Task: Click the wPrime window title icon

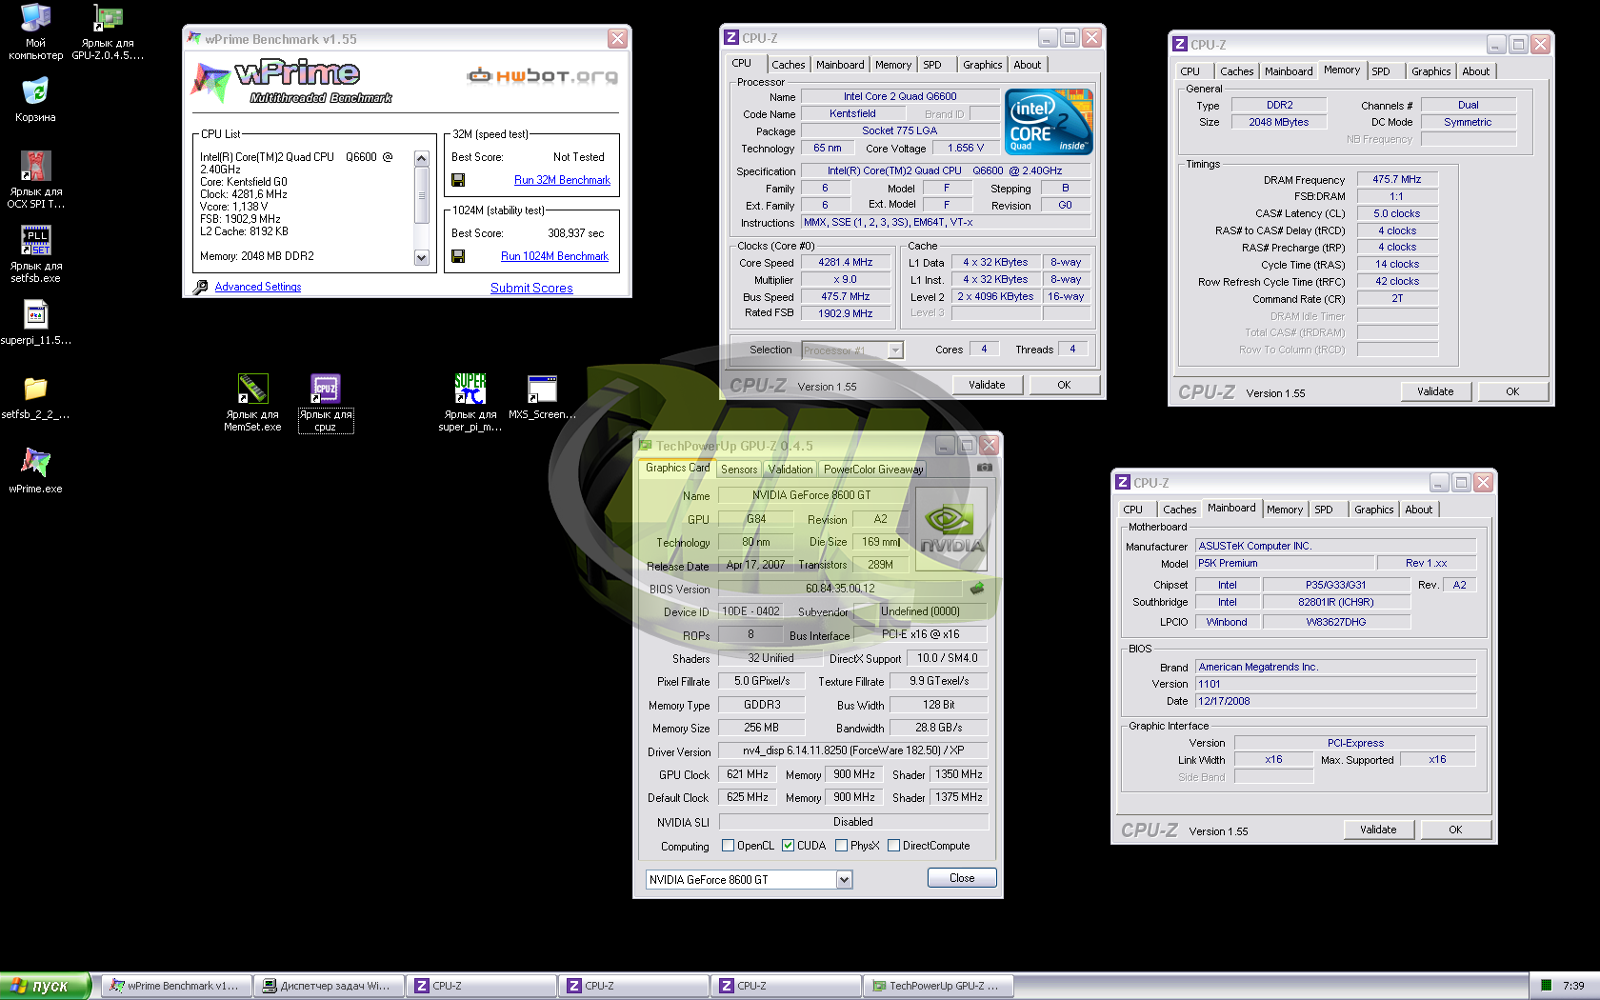Action: (x=194, y=38)
